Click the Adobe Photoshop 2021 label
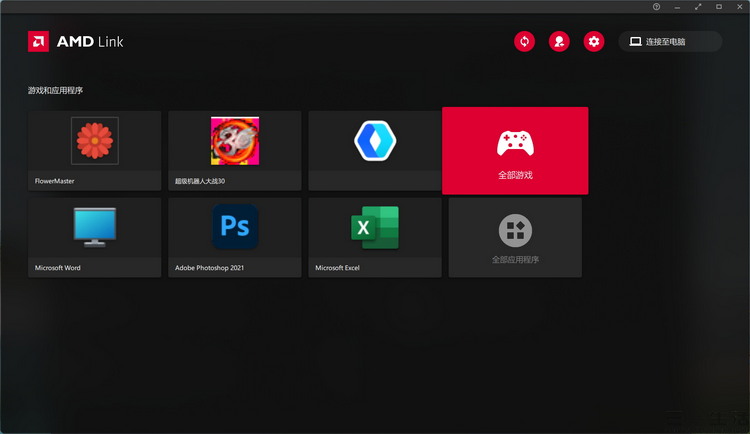 tap(209, 268)
